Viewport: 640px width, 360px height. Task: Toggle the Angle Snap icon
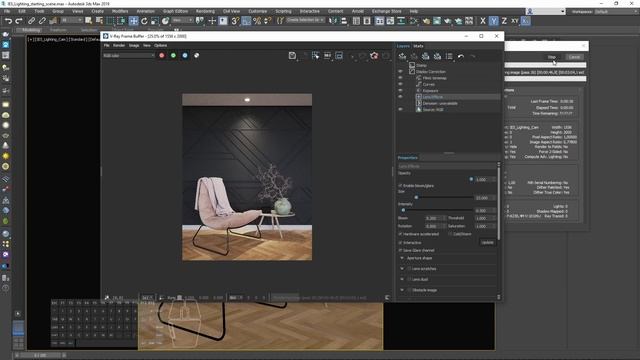pyautogui.click(x=246, y=21)
